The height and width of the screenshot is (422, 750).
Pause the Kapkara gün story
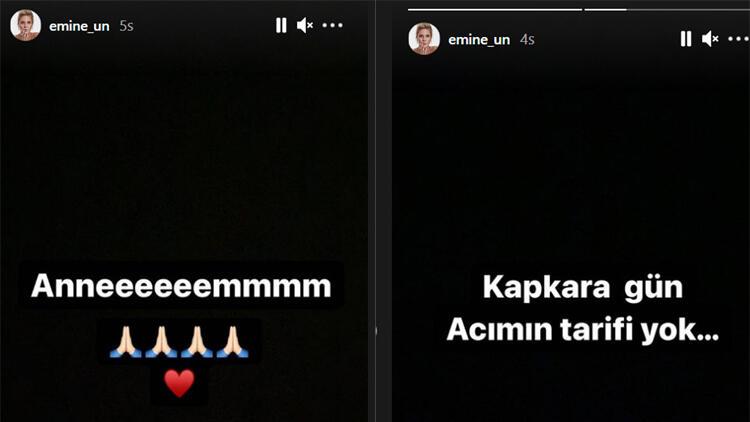pos(686,39)
